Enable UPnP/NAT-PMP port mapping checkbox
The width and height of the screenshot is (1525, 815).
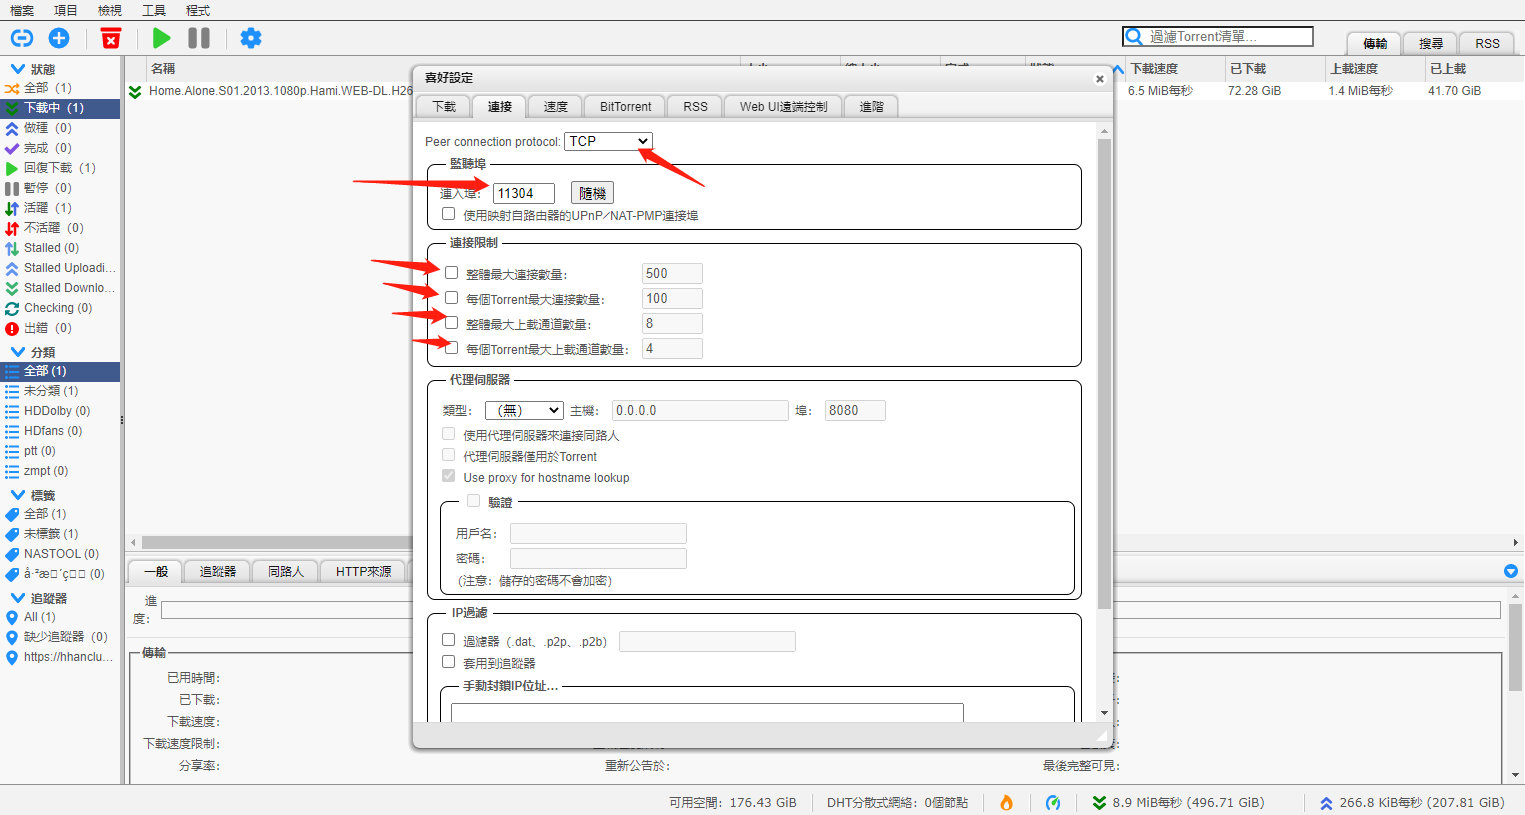click(448, 214)
